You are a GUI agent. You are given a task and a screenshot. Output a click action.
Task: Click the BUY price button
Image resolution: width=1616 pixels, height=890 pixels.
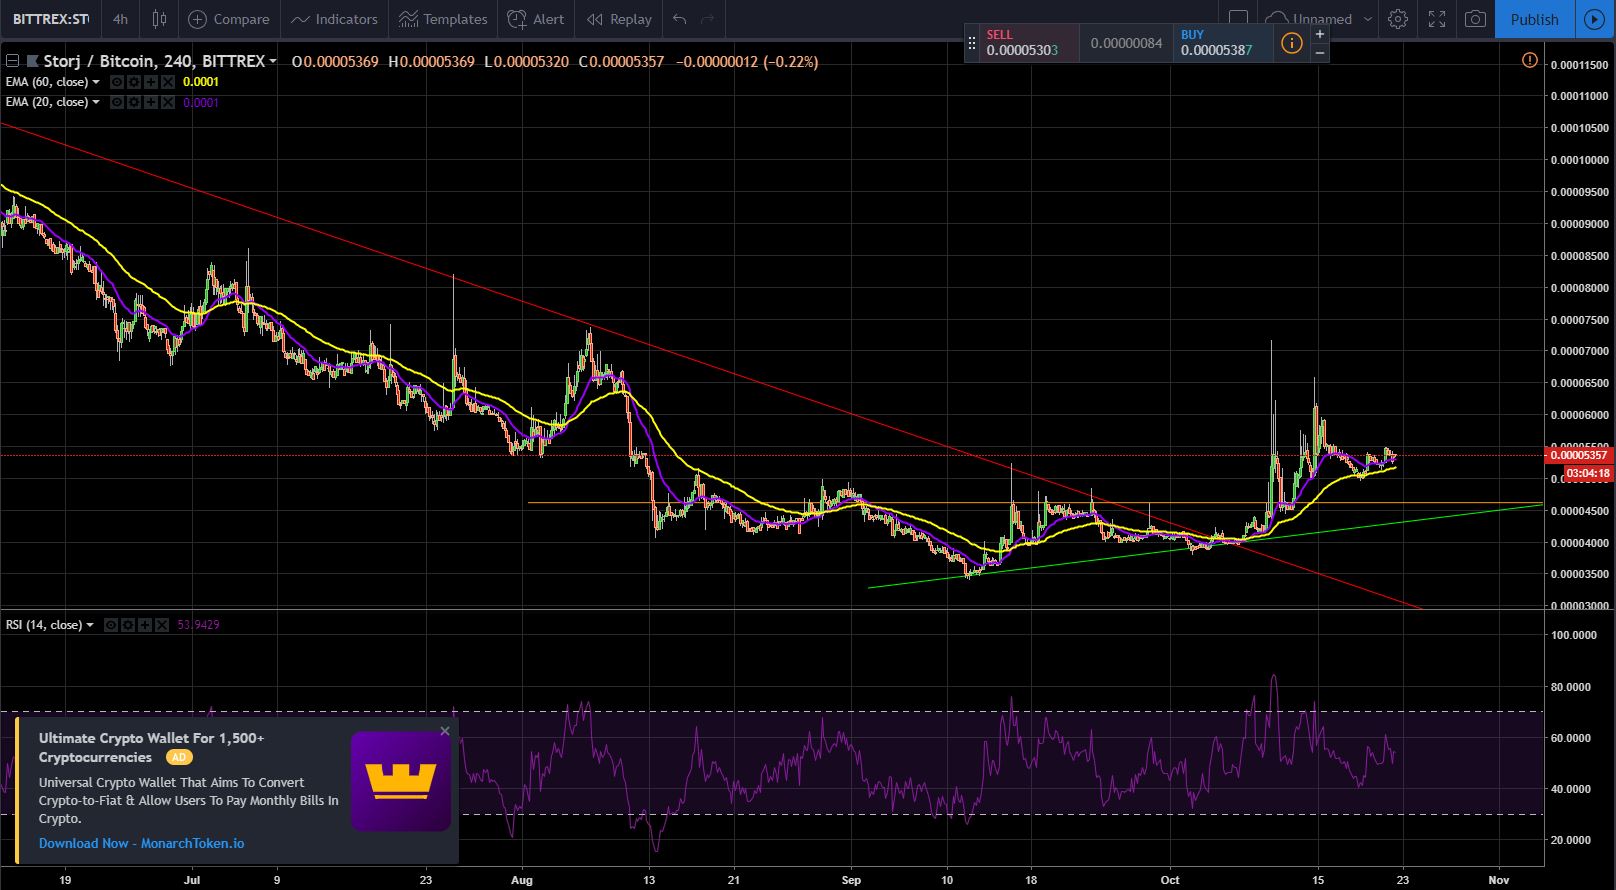coord(1222,43)
